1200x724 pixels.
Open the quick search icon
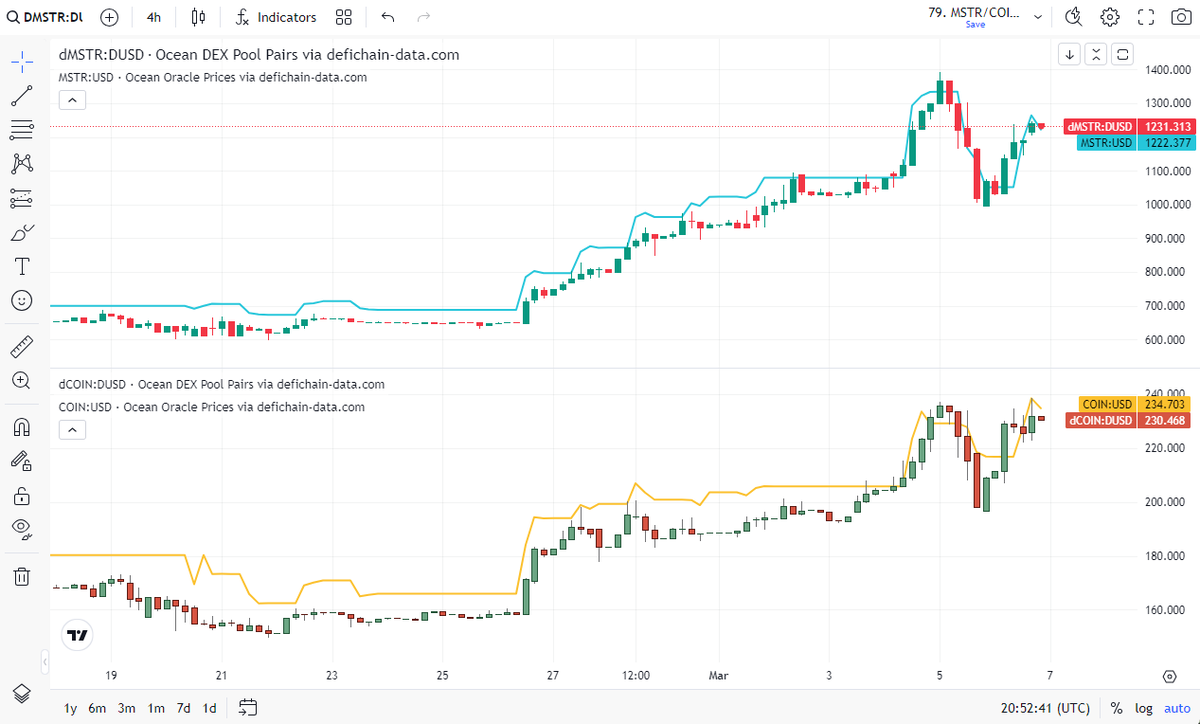pyautogui.click(x=1074, y=17)
